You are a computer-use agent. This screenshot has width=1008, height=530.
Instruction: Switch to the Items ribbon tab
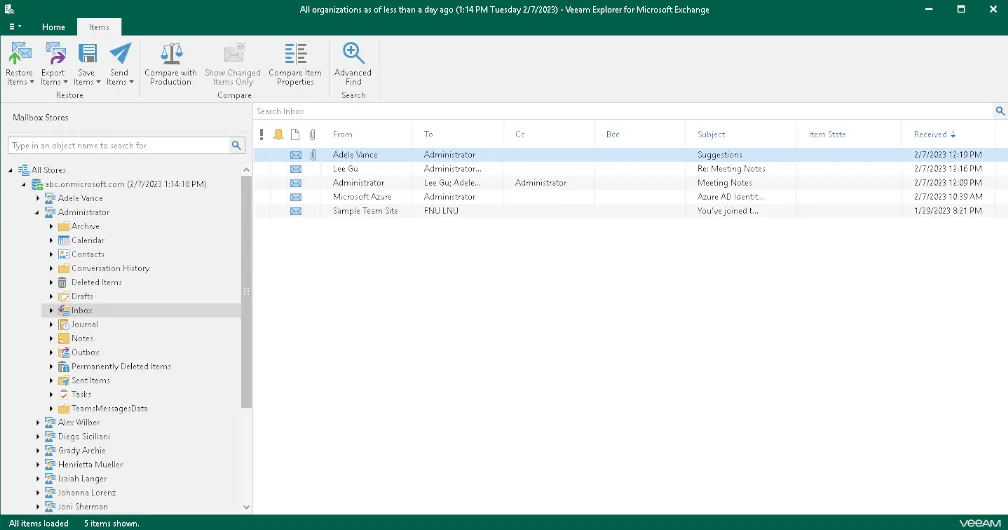click(99, 27)
